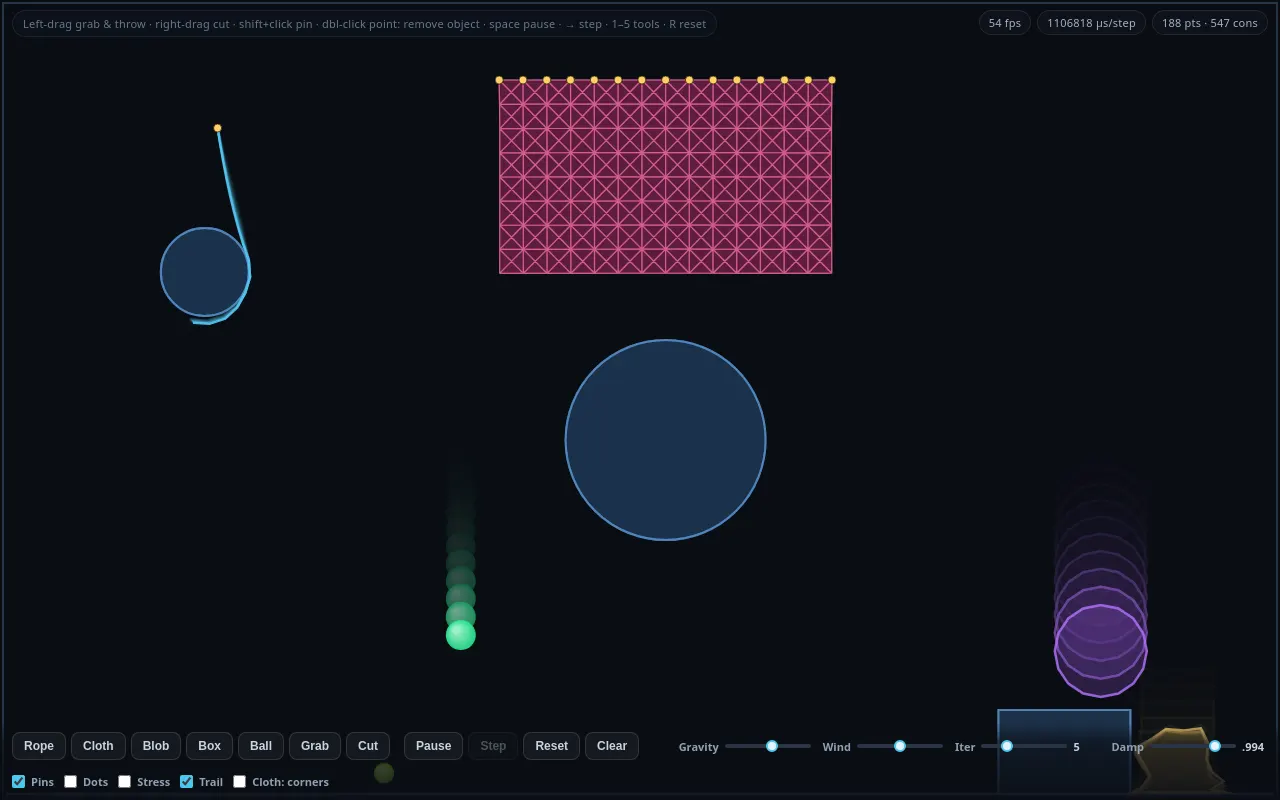This screenshot has width=1280, height=800.
Task: Click the top-right yellow pin of cloth
Action: click(832, 80)
